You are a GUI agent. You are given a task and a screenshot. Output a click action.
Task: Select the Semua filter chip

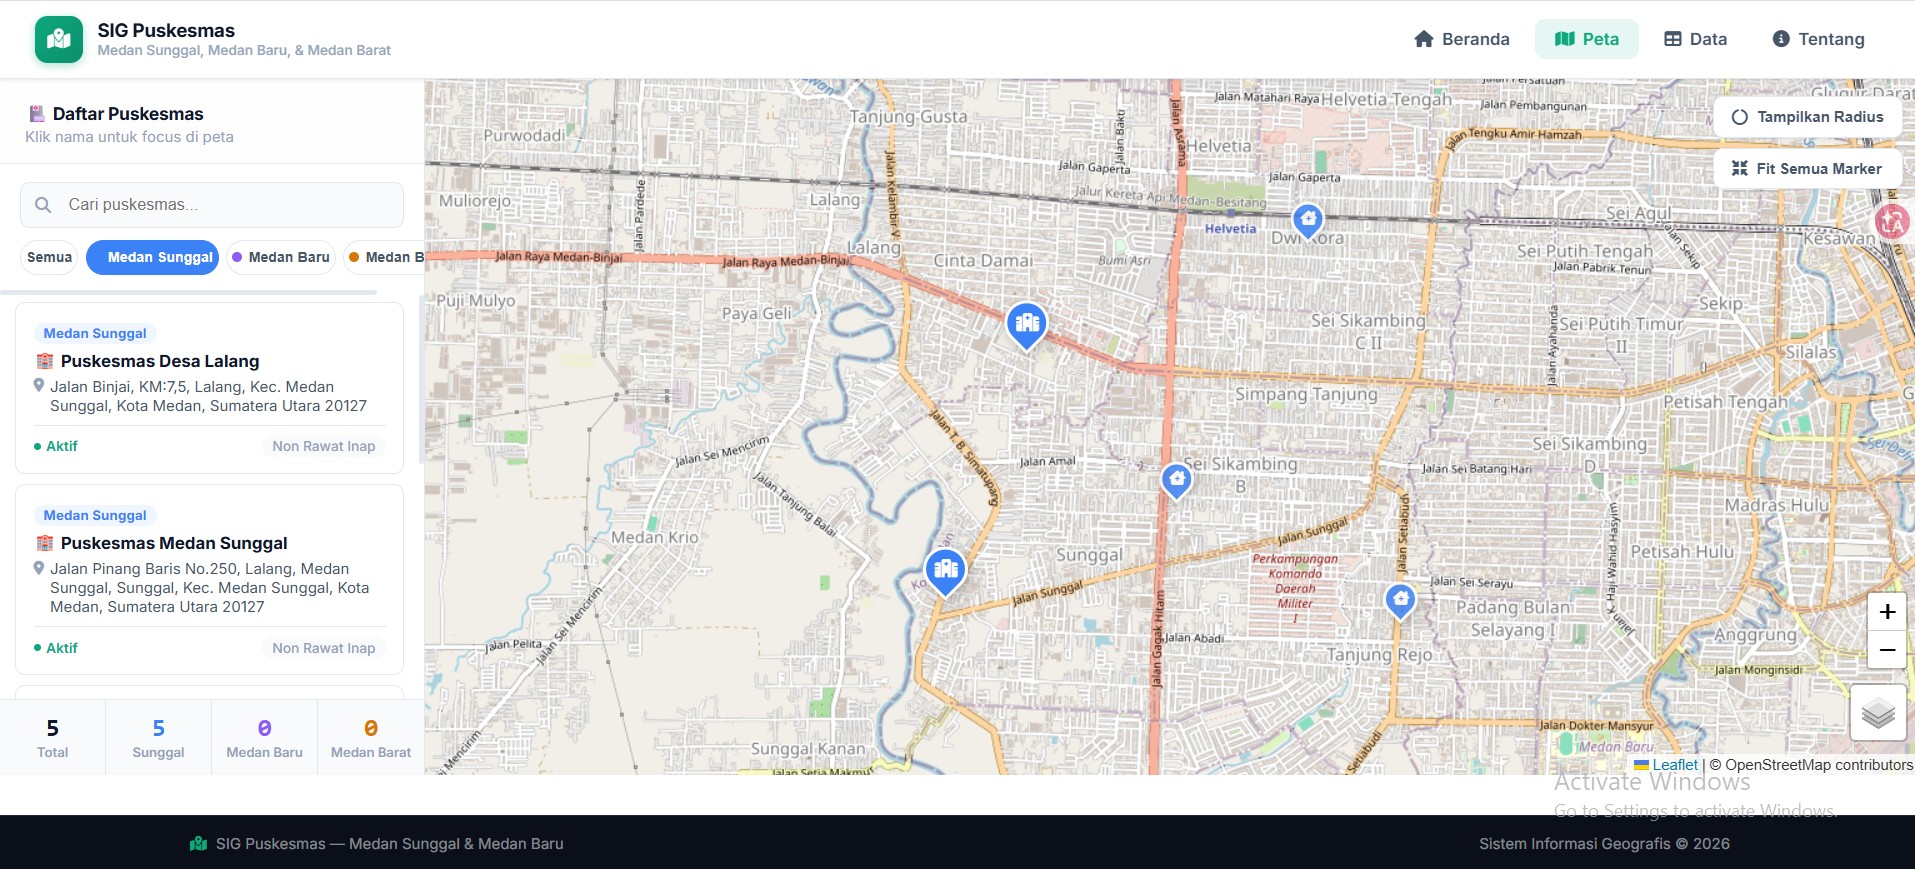[49, 257]
